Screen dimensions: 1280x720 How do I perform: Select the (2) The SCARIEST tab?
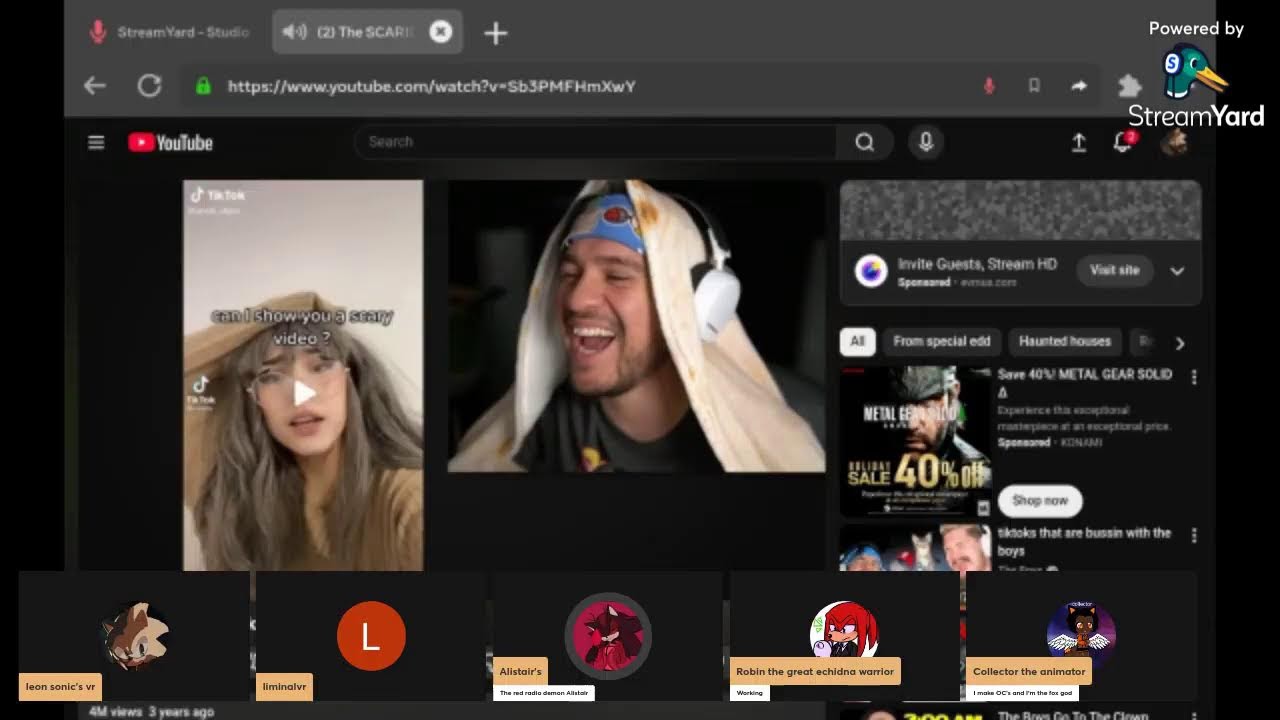pyautogui.click(x=366, y=32)
